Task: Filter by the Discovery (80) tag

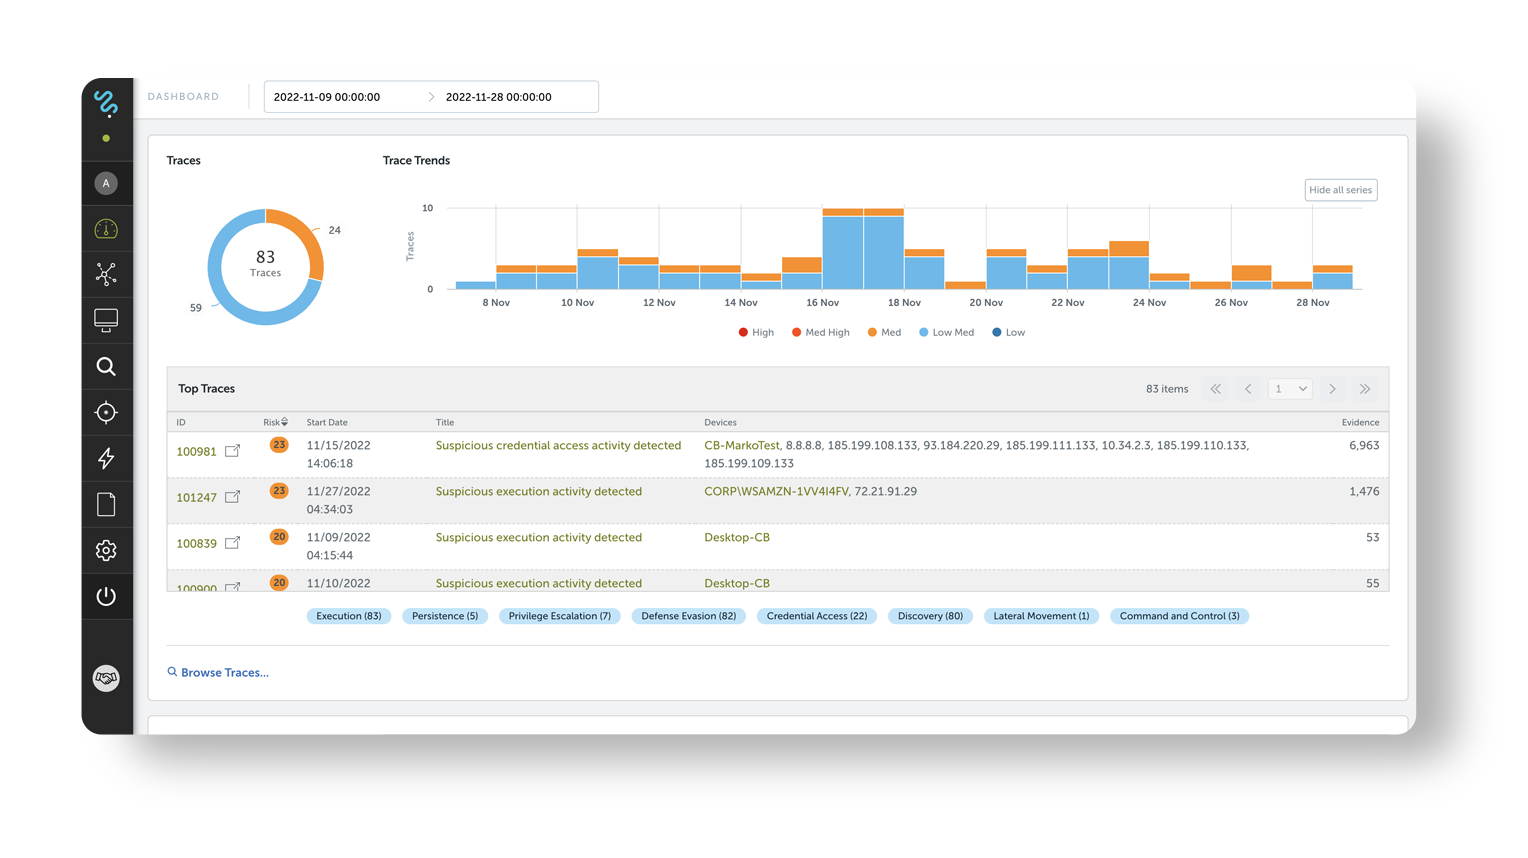Action: coord(930,616)
